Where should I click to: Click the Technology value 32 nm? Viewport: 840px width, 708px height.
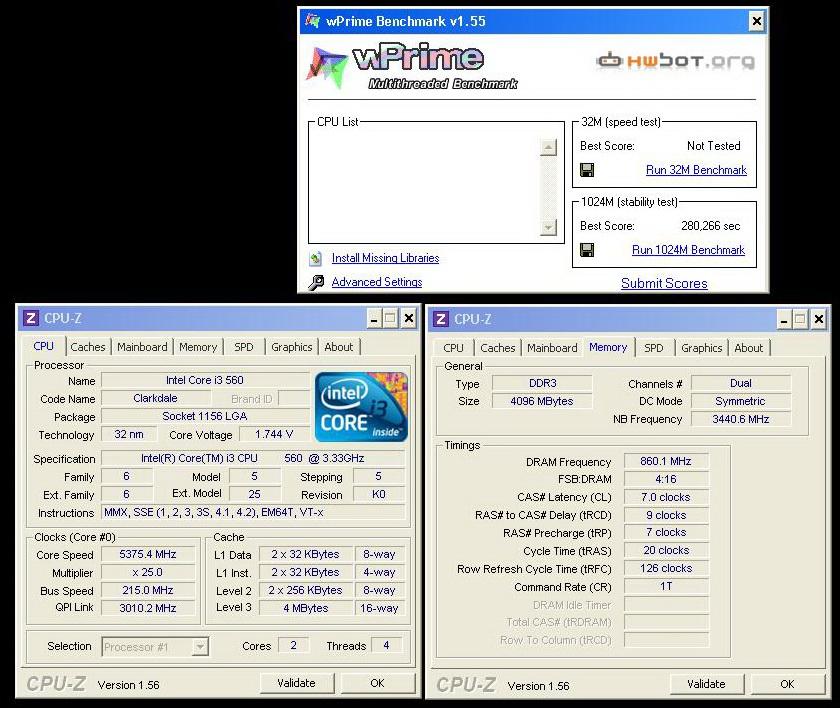(x=129, y=434)
